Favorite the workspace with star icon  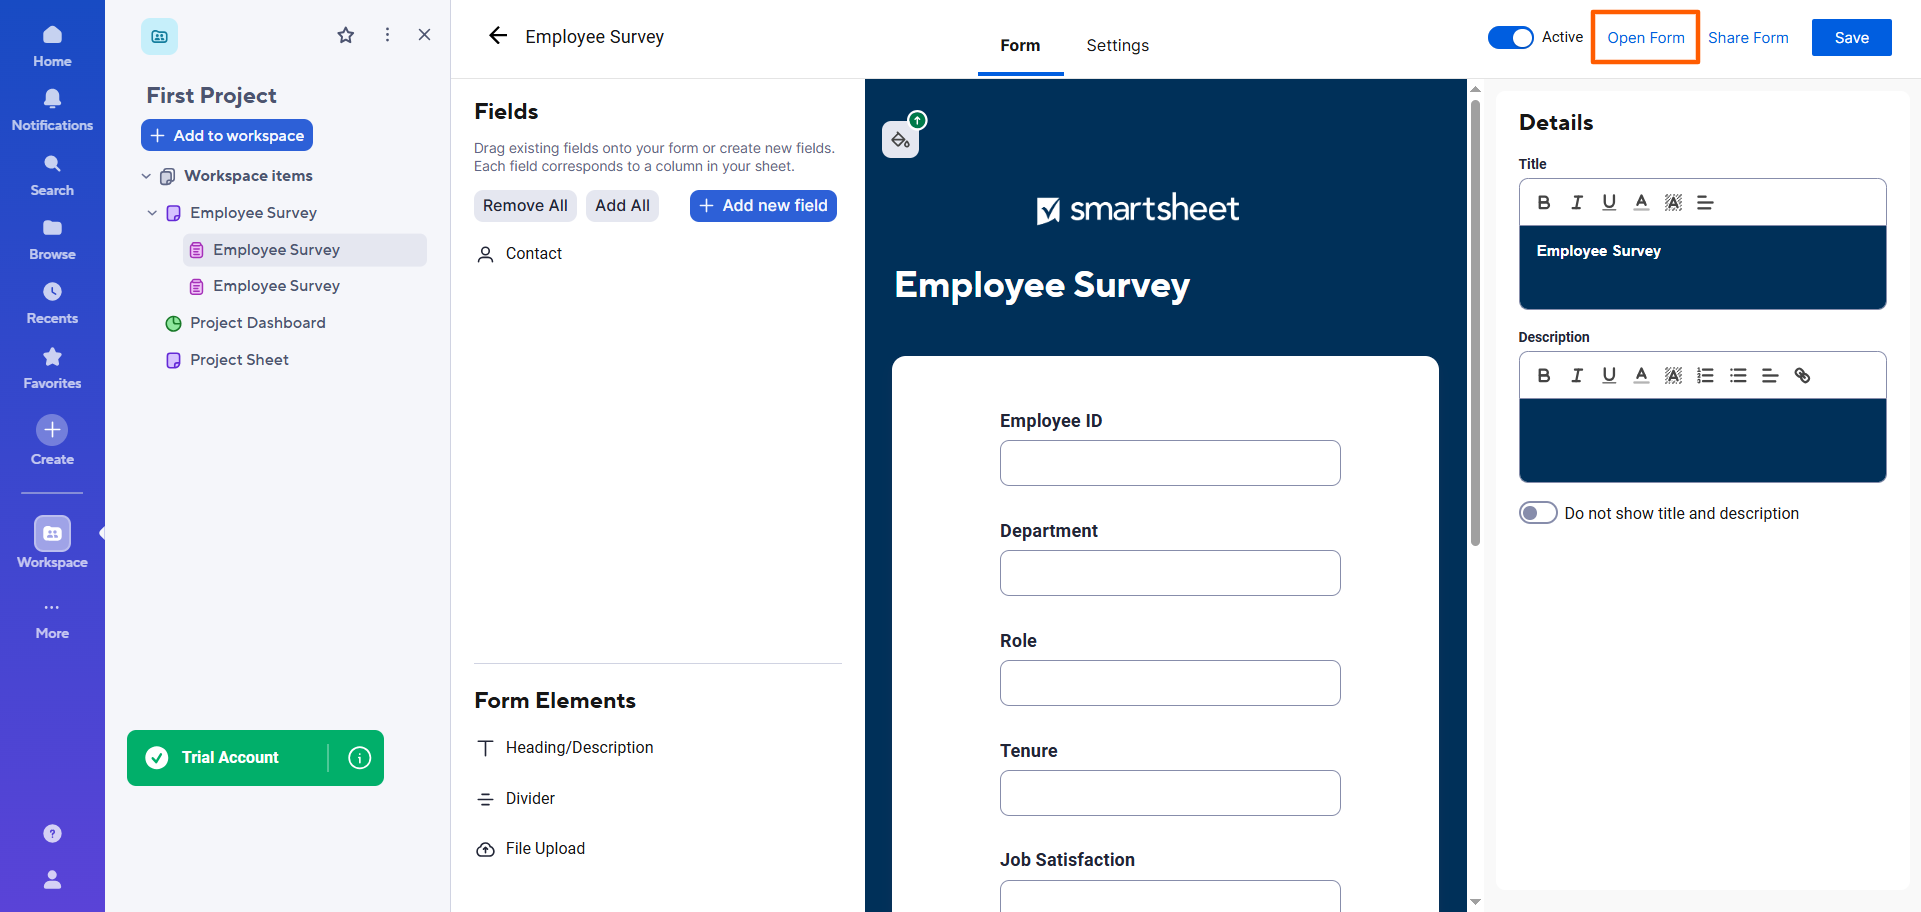(346, 36)
